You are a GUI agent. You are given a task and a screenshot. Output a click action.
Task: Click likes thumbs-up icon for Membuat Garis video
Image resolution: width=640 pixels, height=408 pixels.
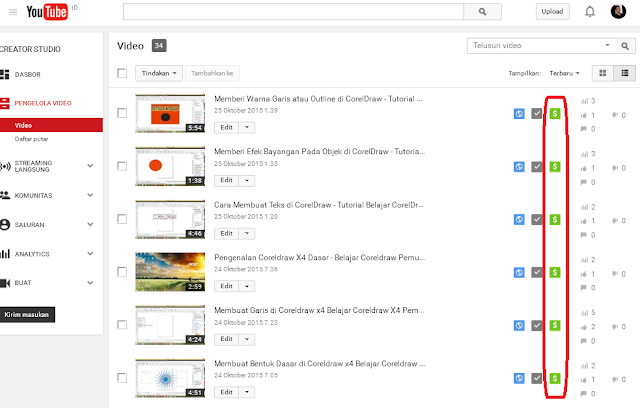(584, 327)
